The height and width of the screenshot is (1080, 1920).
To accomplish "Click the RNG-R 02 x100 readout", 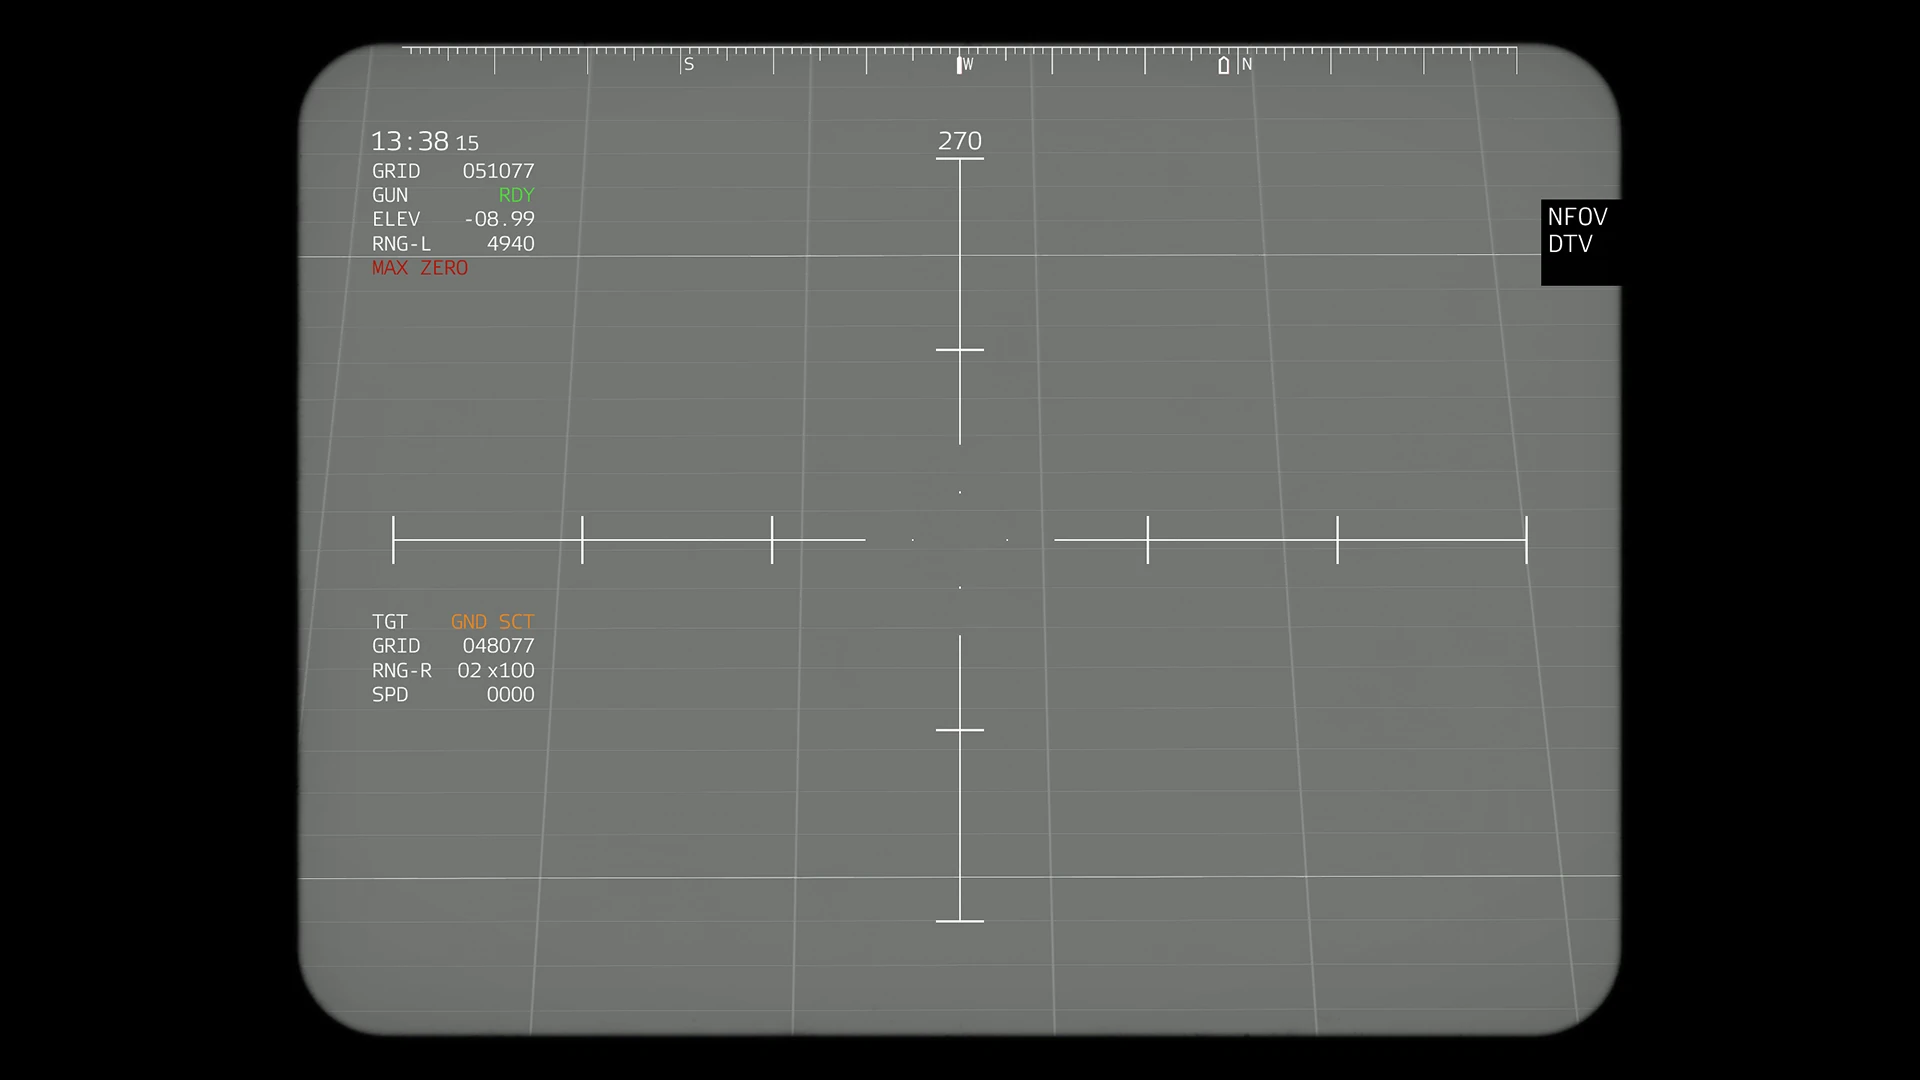I will pos(496,670).
